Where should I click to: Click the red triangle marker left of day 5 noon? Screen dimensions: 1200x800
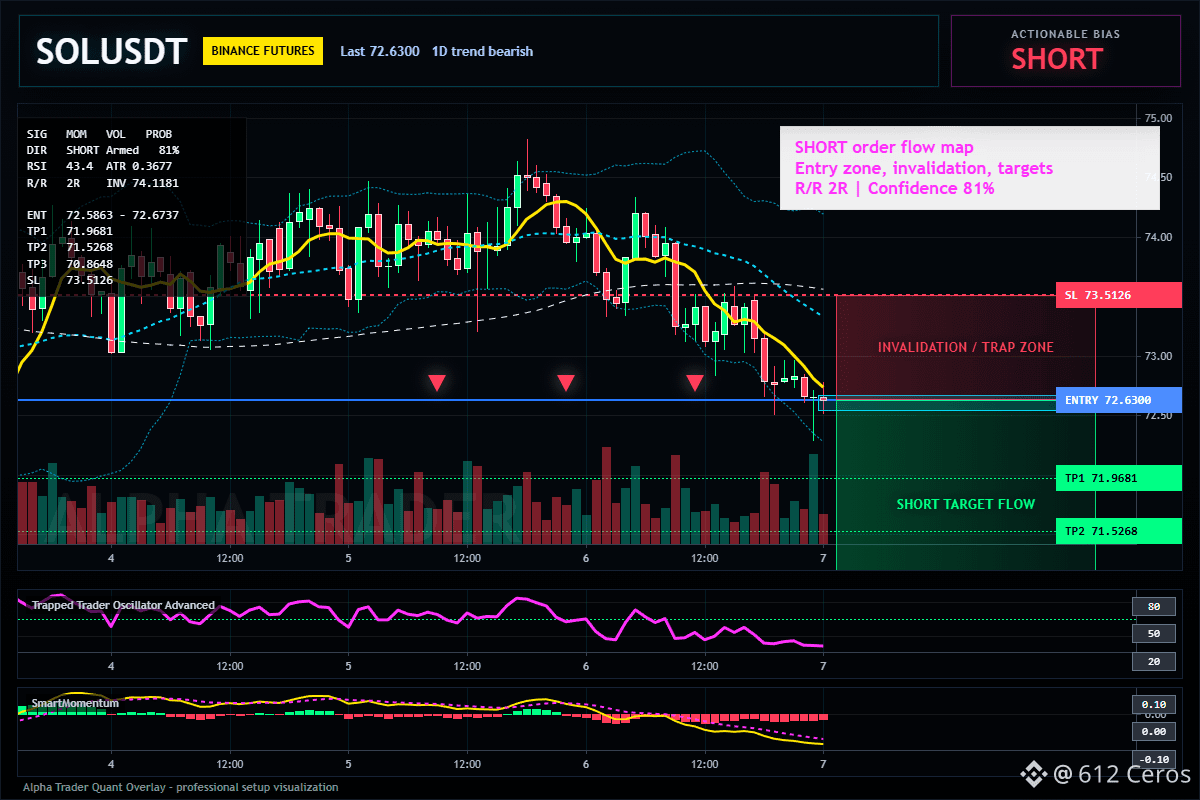coord(437,382)
